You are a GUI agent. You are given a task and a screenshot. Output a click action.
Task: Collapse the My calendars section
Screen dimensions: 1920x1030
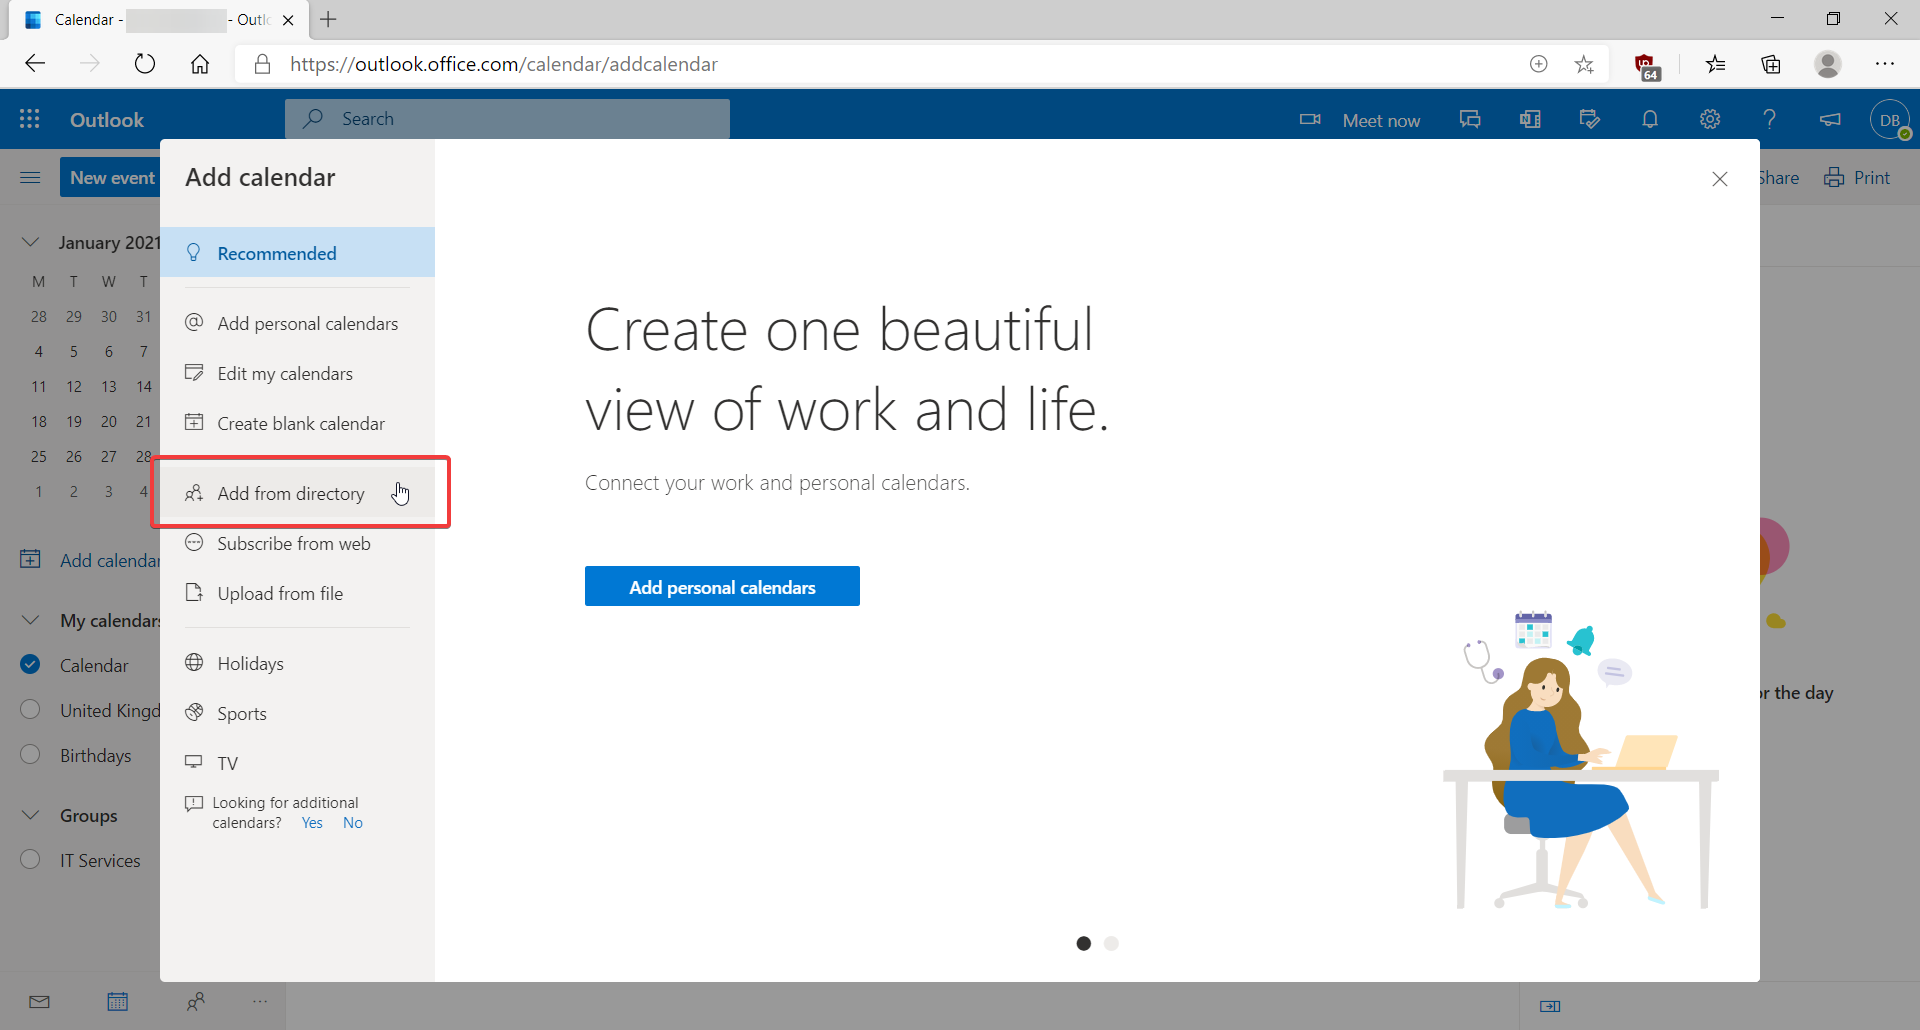pos(31,620)
